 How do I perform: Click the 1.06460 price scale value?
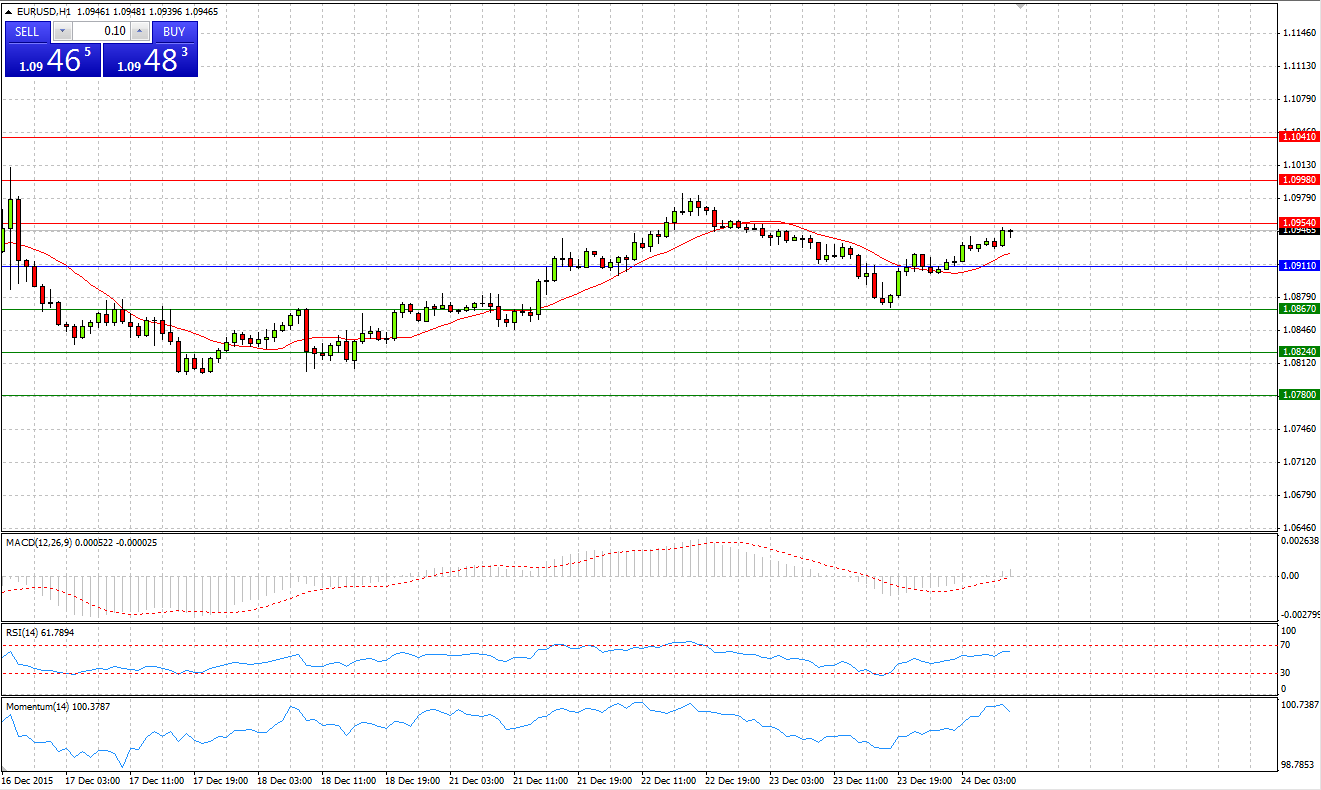(1299, 527)
